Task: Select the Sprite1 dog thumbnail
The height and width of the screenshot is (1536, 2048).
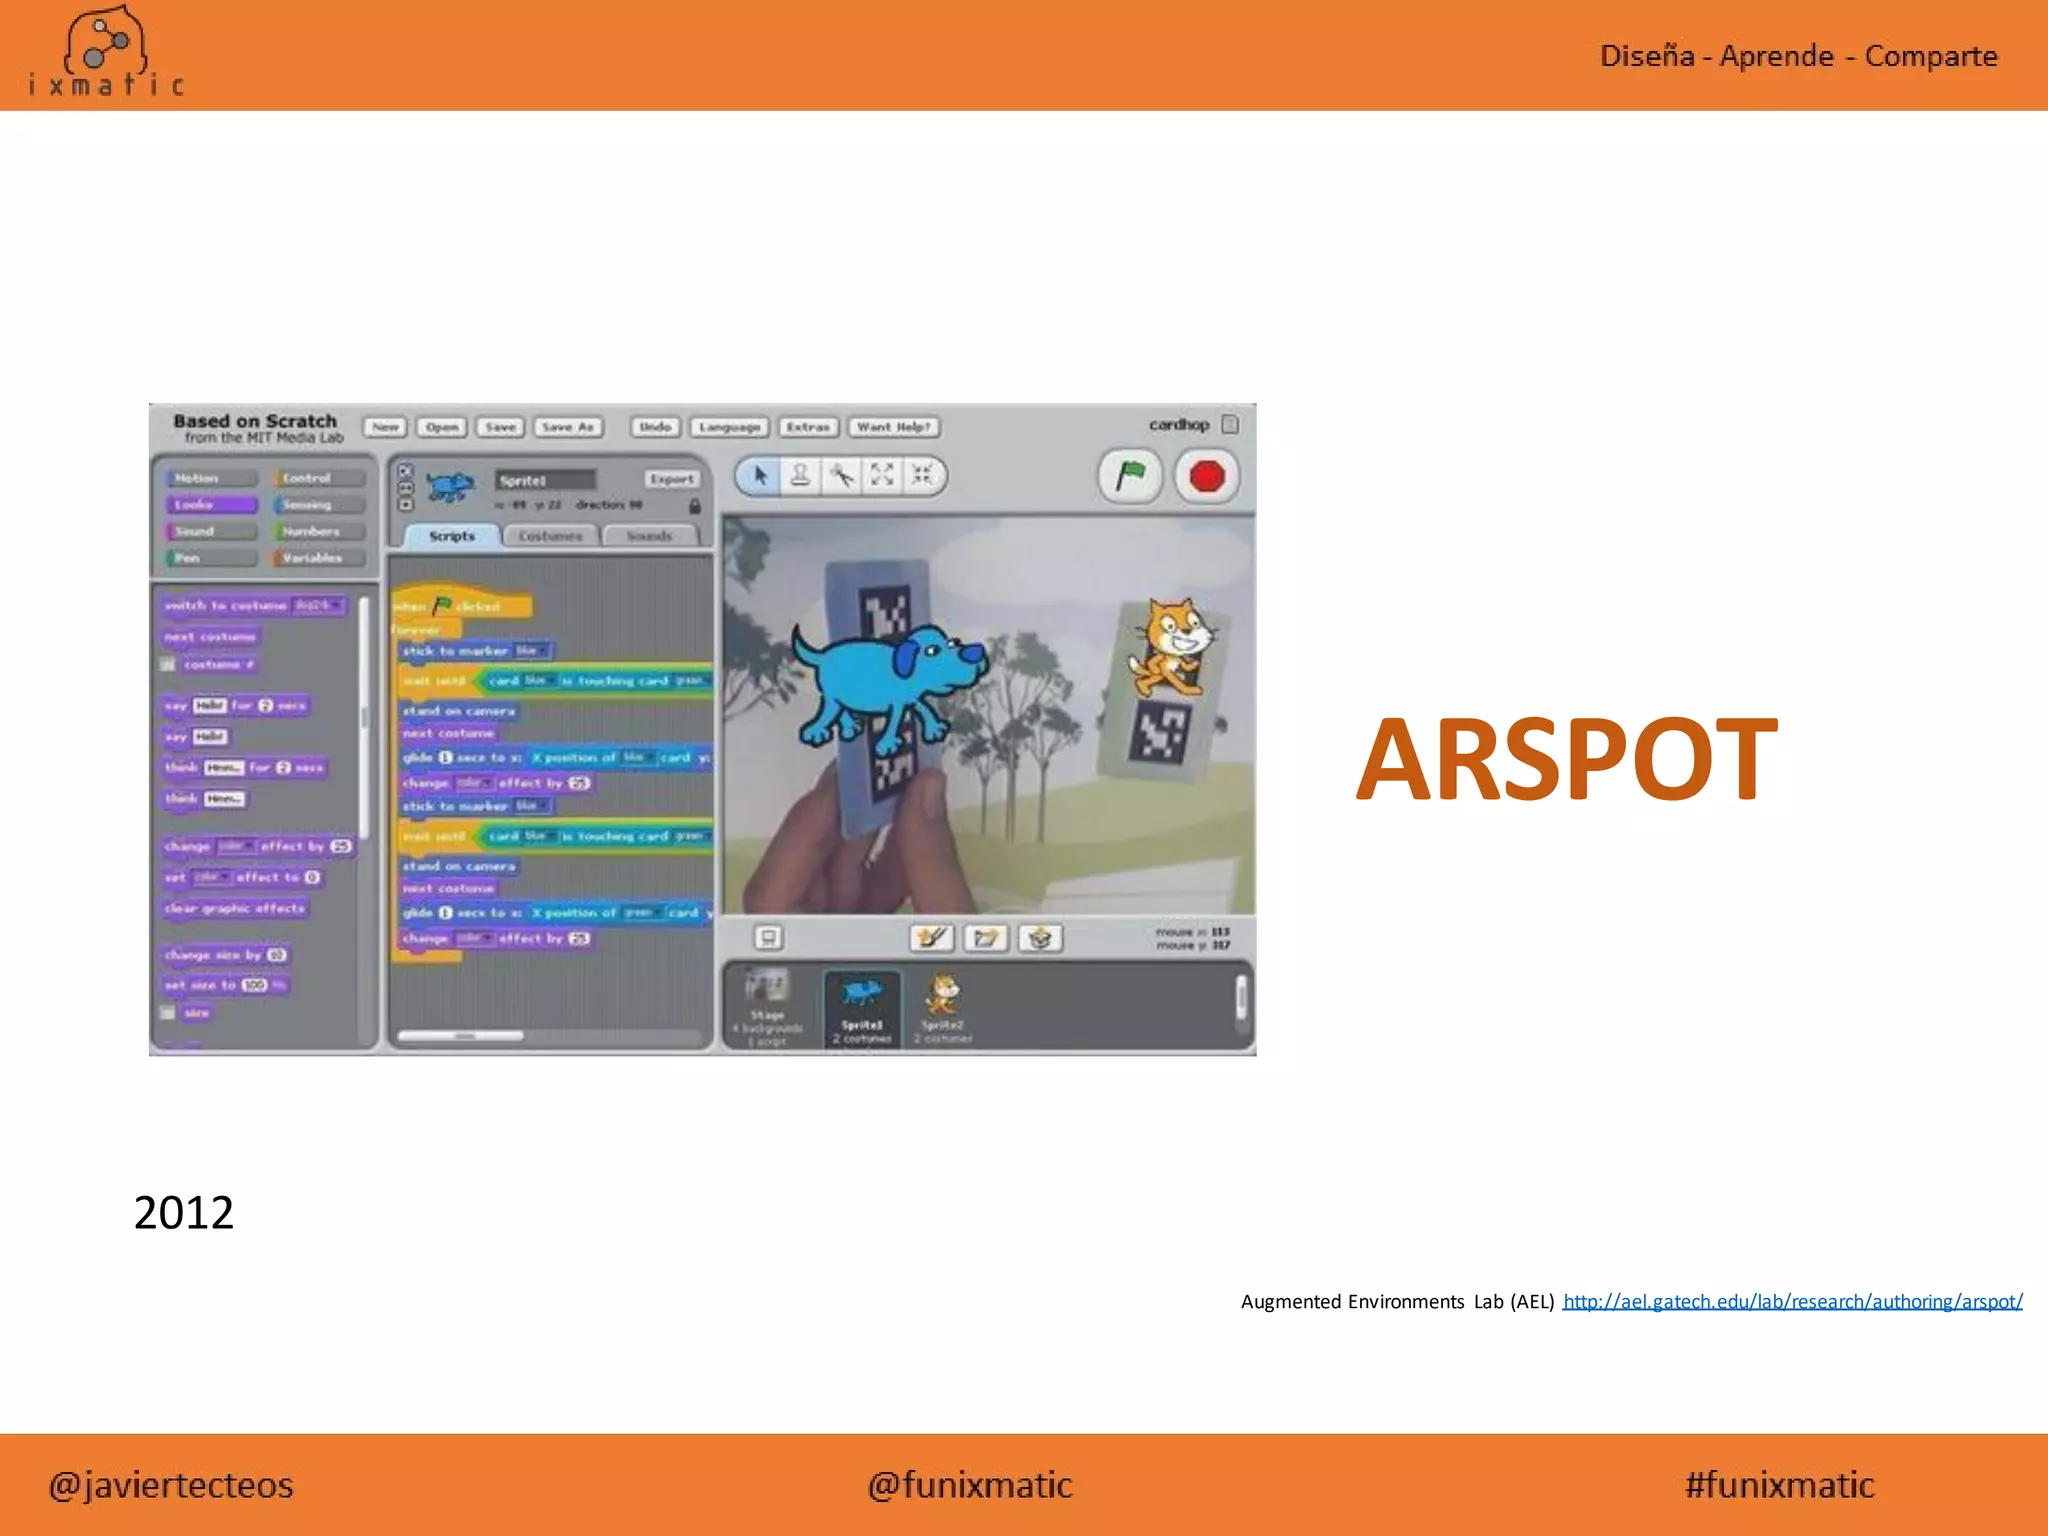Action: (862, 1008)
